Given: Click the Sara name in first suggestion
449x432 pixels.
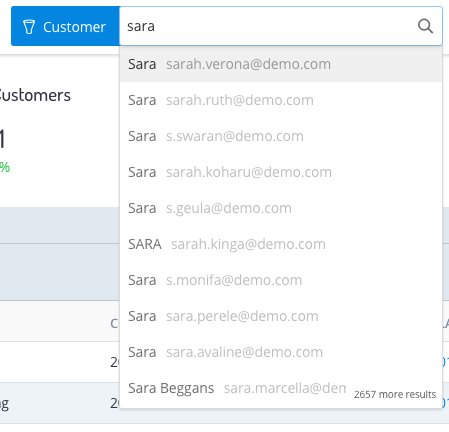Looking at the screenshot, I should point(142,64).
